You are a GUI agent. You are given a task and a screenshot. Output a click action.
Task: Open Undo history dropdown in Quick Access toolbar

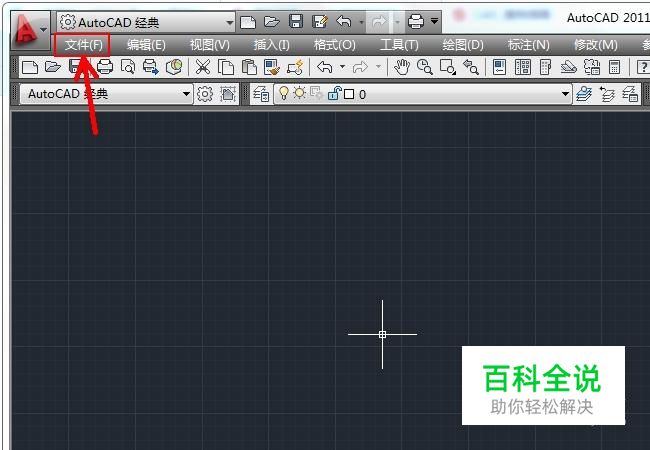pyautogui.click(x=361, y=22)
